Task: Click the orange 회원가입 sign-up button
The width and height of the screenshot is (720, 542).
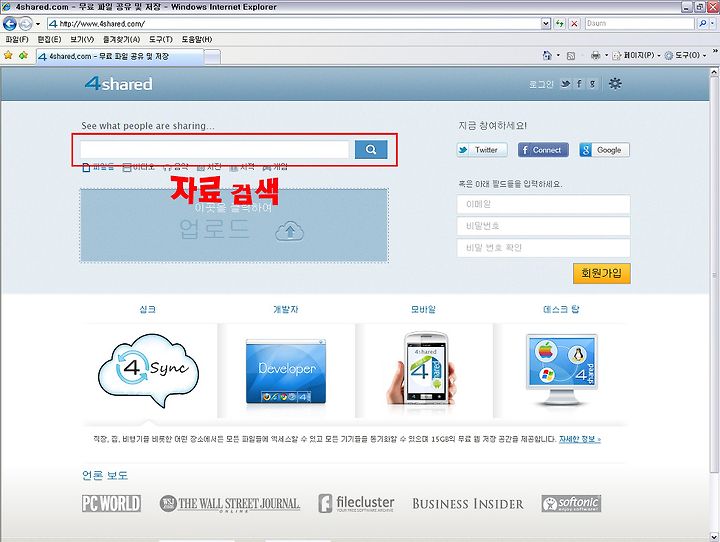Action: click(602, 273)
